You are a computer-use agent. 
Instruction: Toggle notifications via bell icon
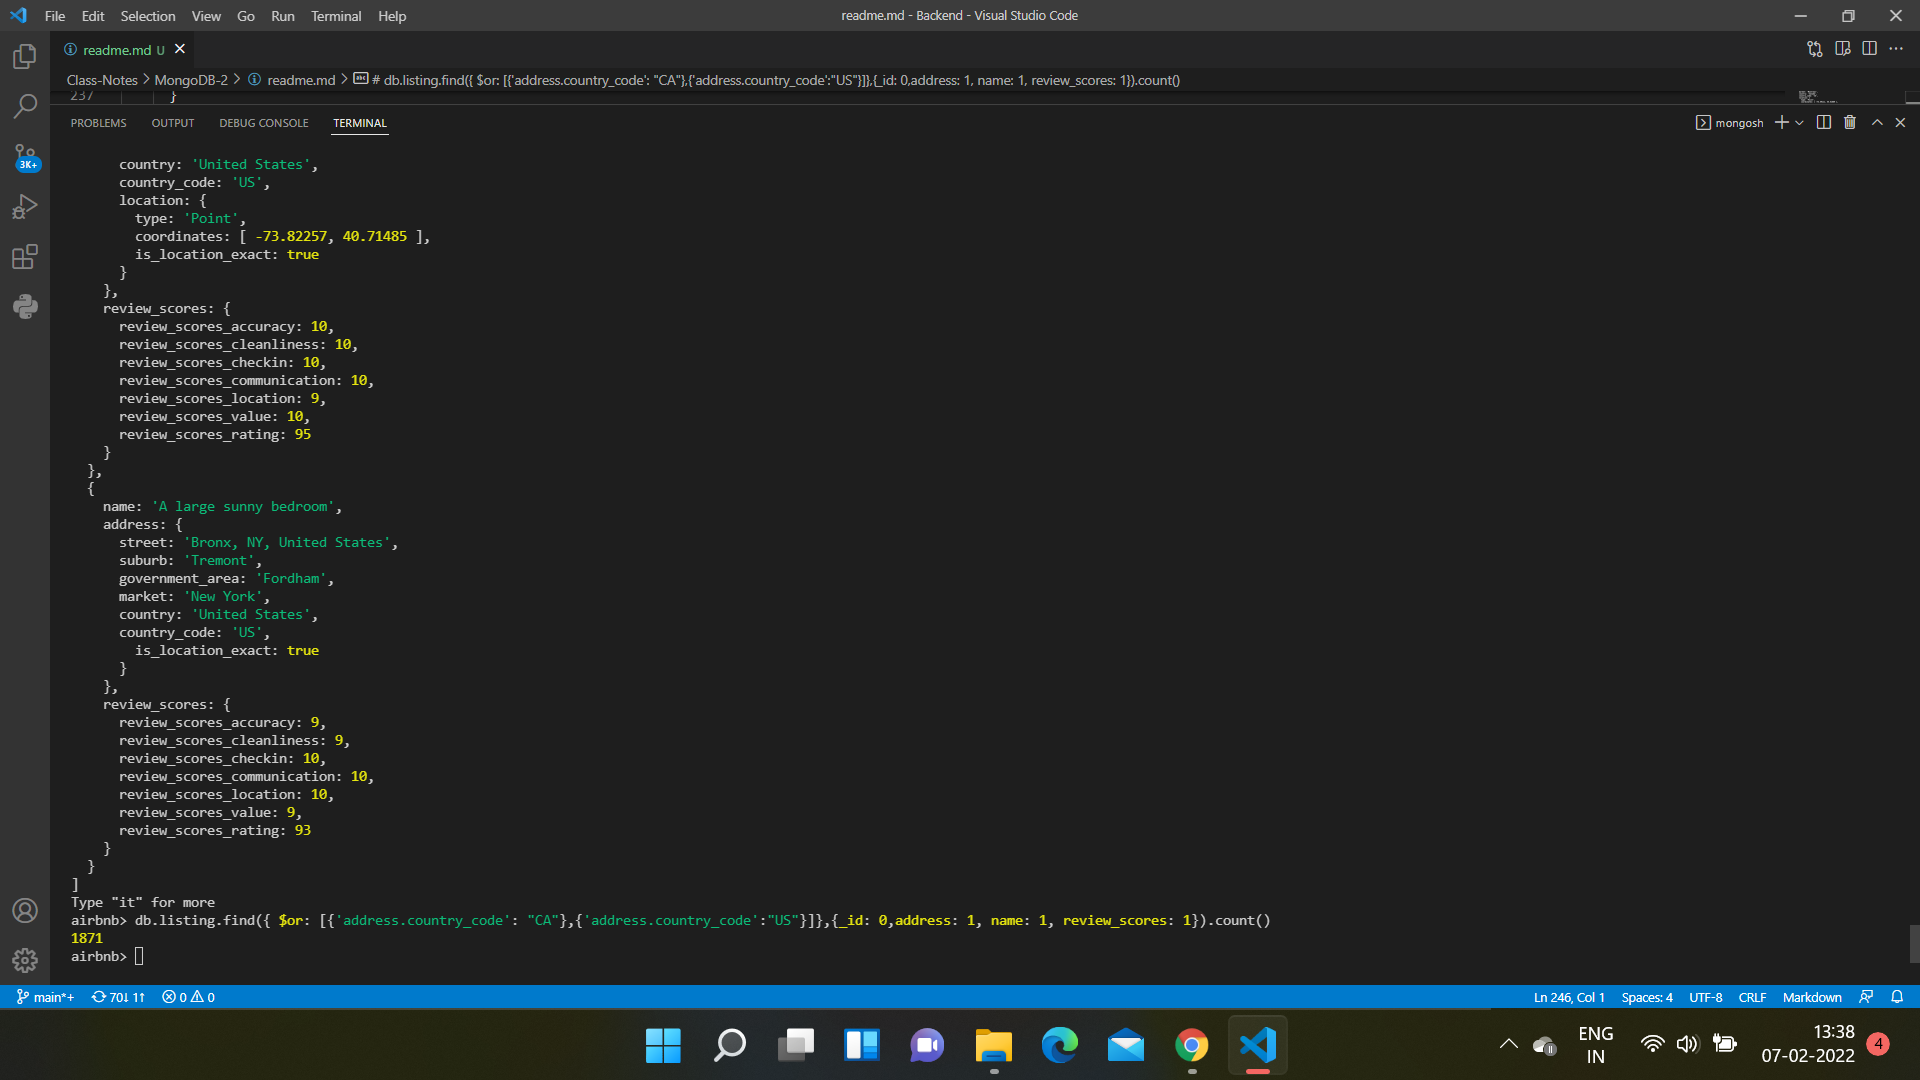(x=1898, y=997)
